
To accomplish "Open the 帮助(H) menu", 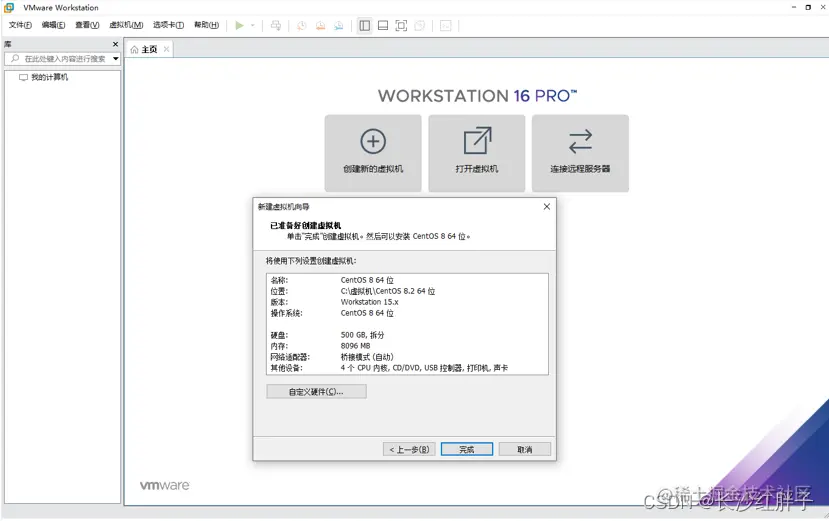I will point(206,25).
